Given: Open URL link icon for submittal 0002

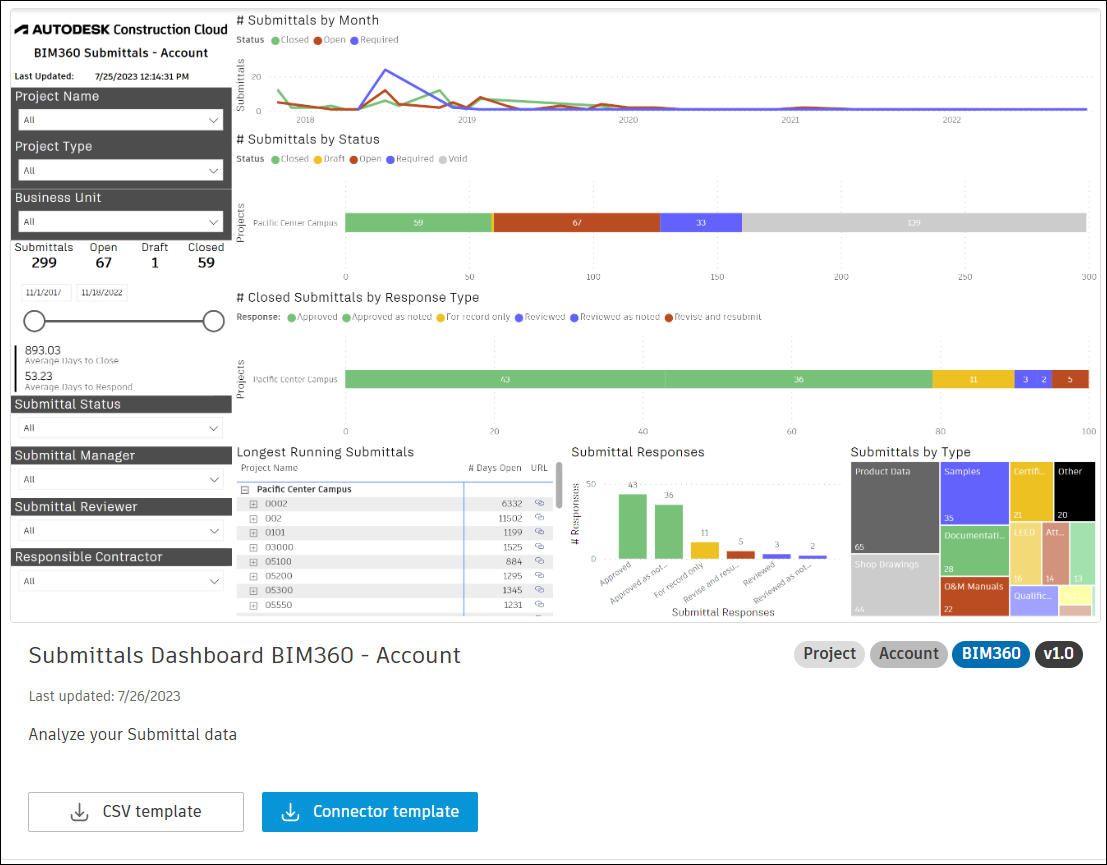Looking at the screenshot, I should [x=539, y=503].
